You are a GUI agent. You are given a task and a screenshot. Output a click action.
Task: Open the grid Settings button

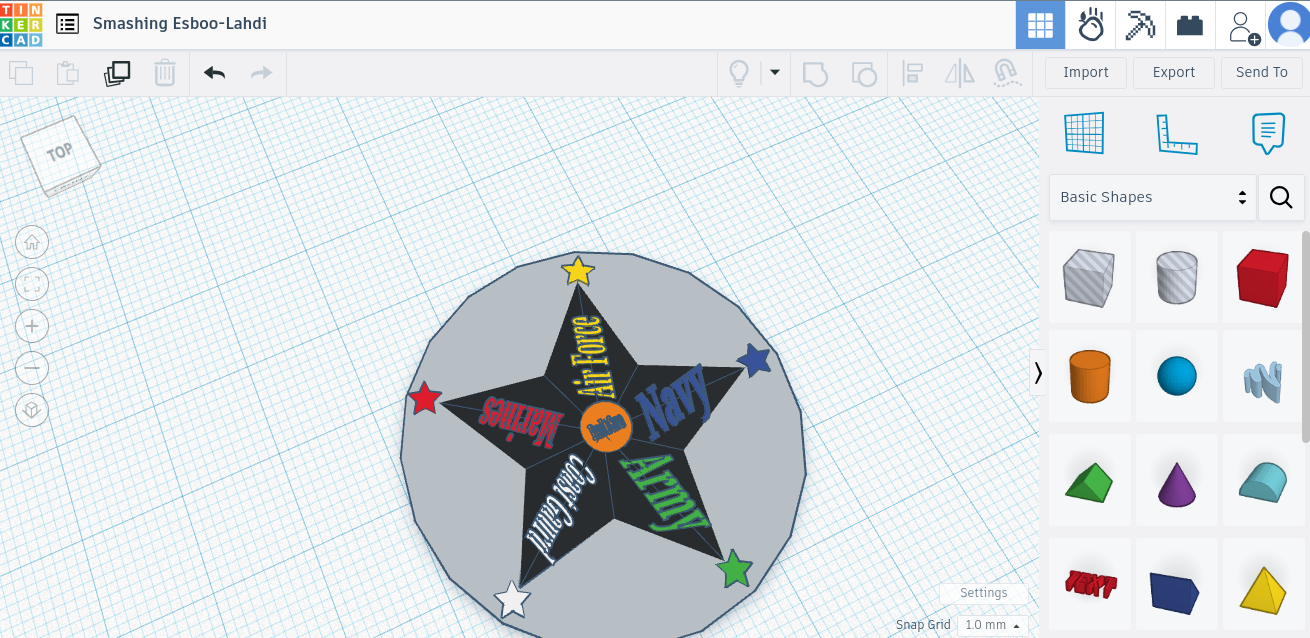(983, 593)
